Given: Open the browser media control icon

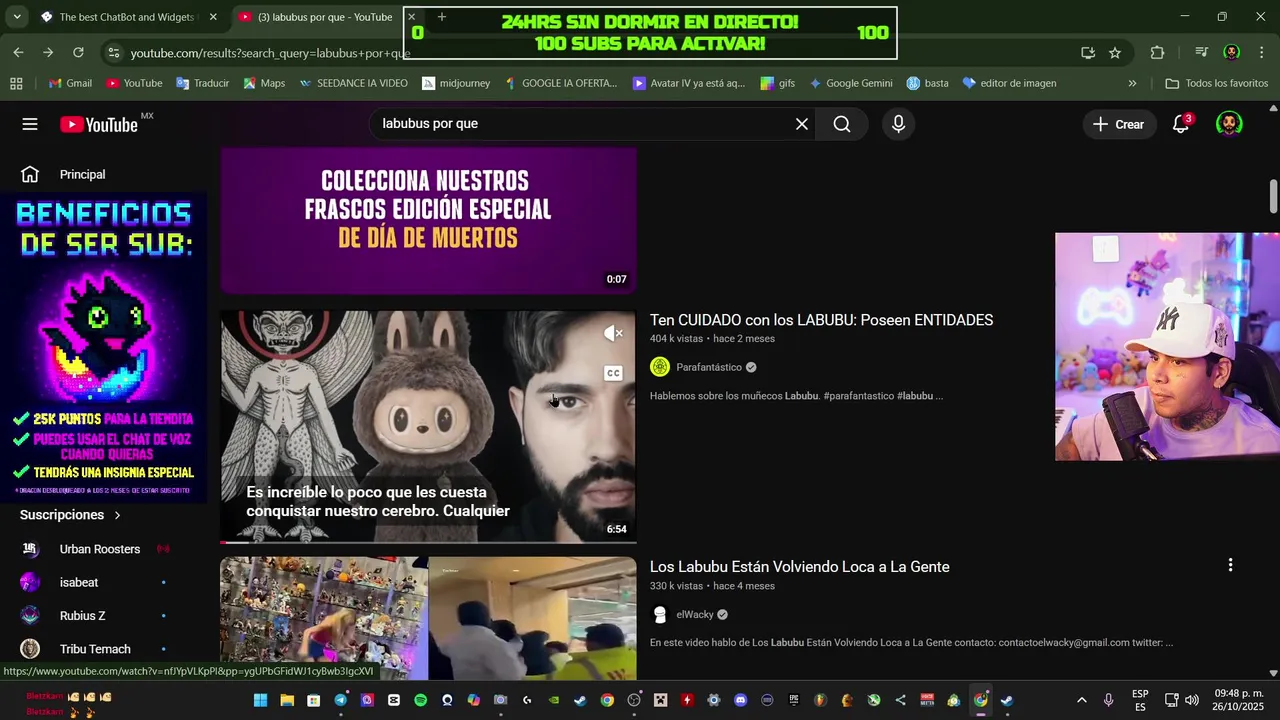Looking at the screenshot, I should click(1201, 53).
